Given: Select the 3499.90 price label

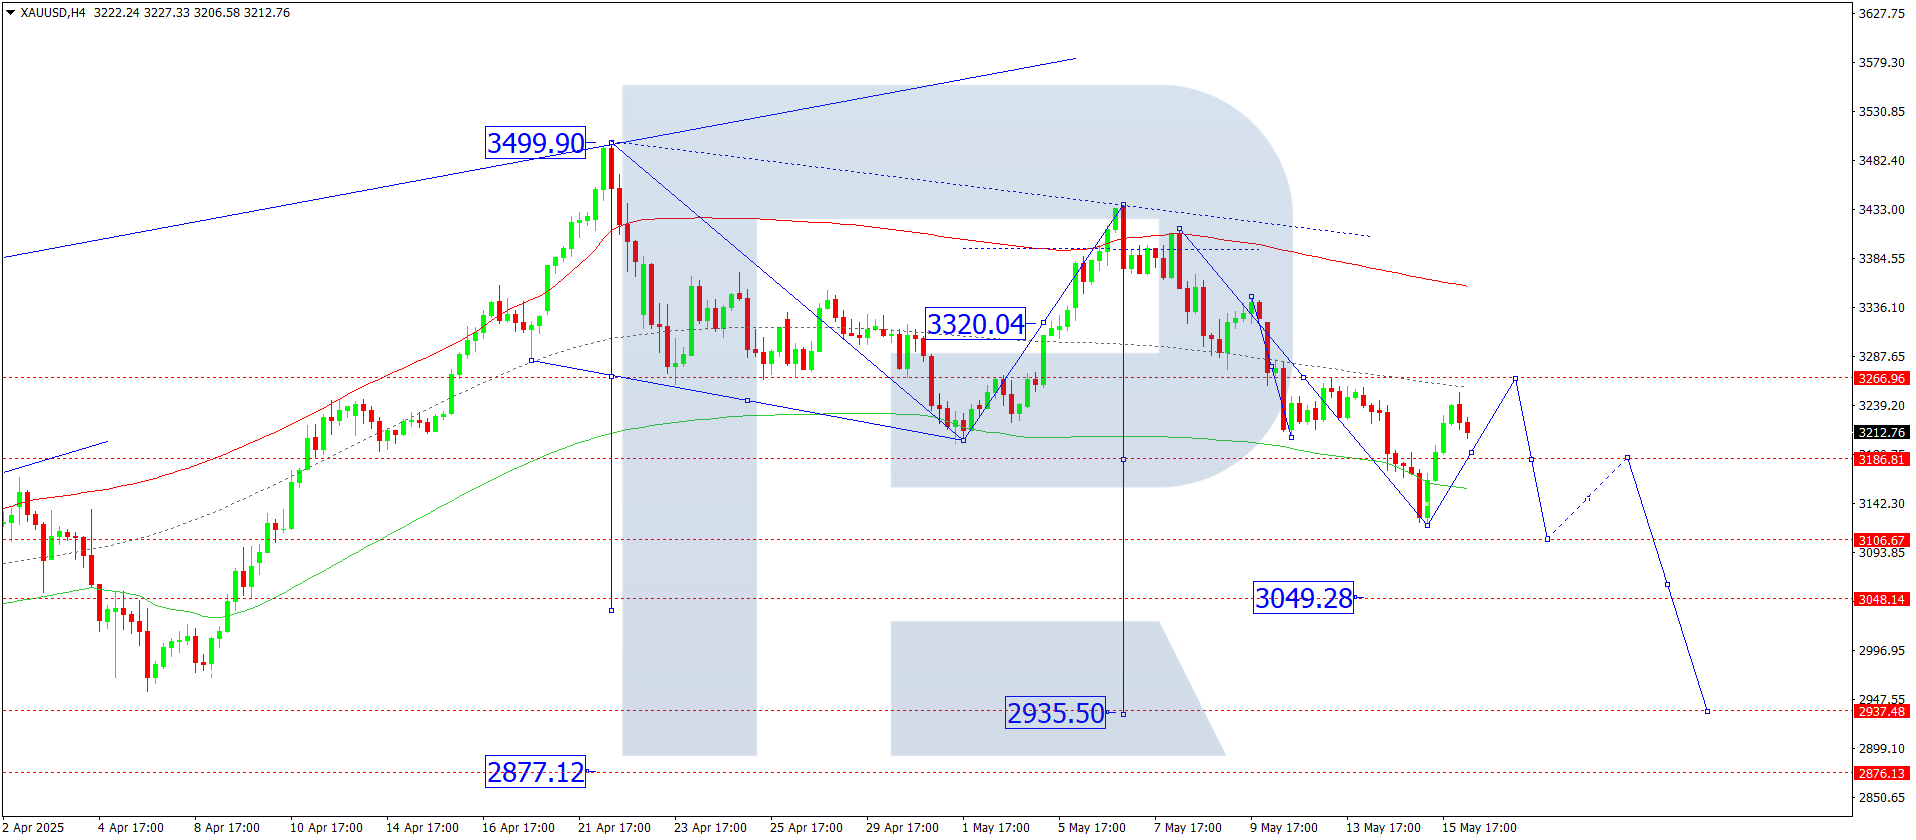Looking at the screenshot, I should pos(535,143).
